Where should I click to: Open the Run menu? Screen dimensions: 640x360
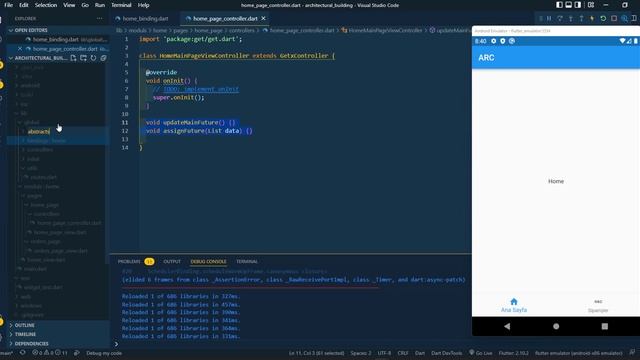100,5
